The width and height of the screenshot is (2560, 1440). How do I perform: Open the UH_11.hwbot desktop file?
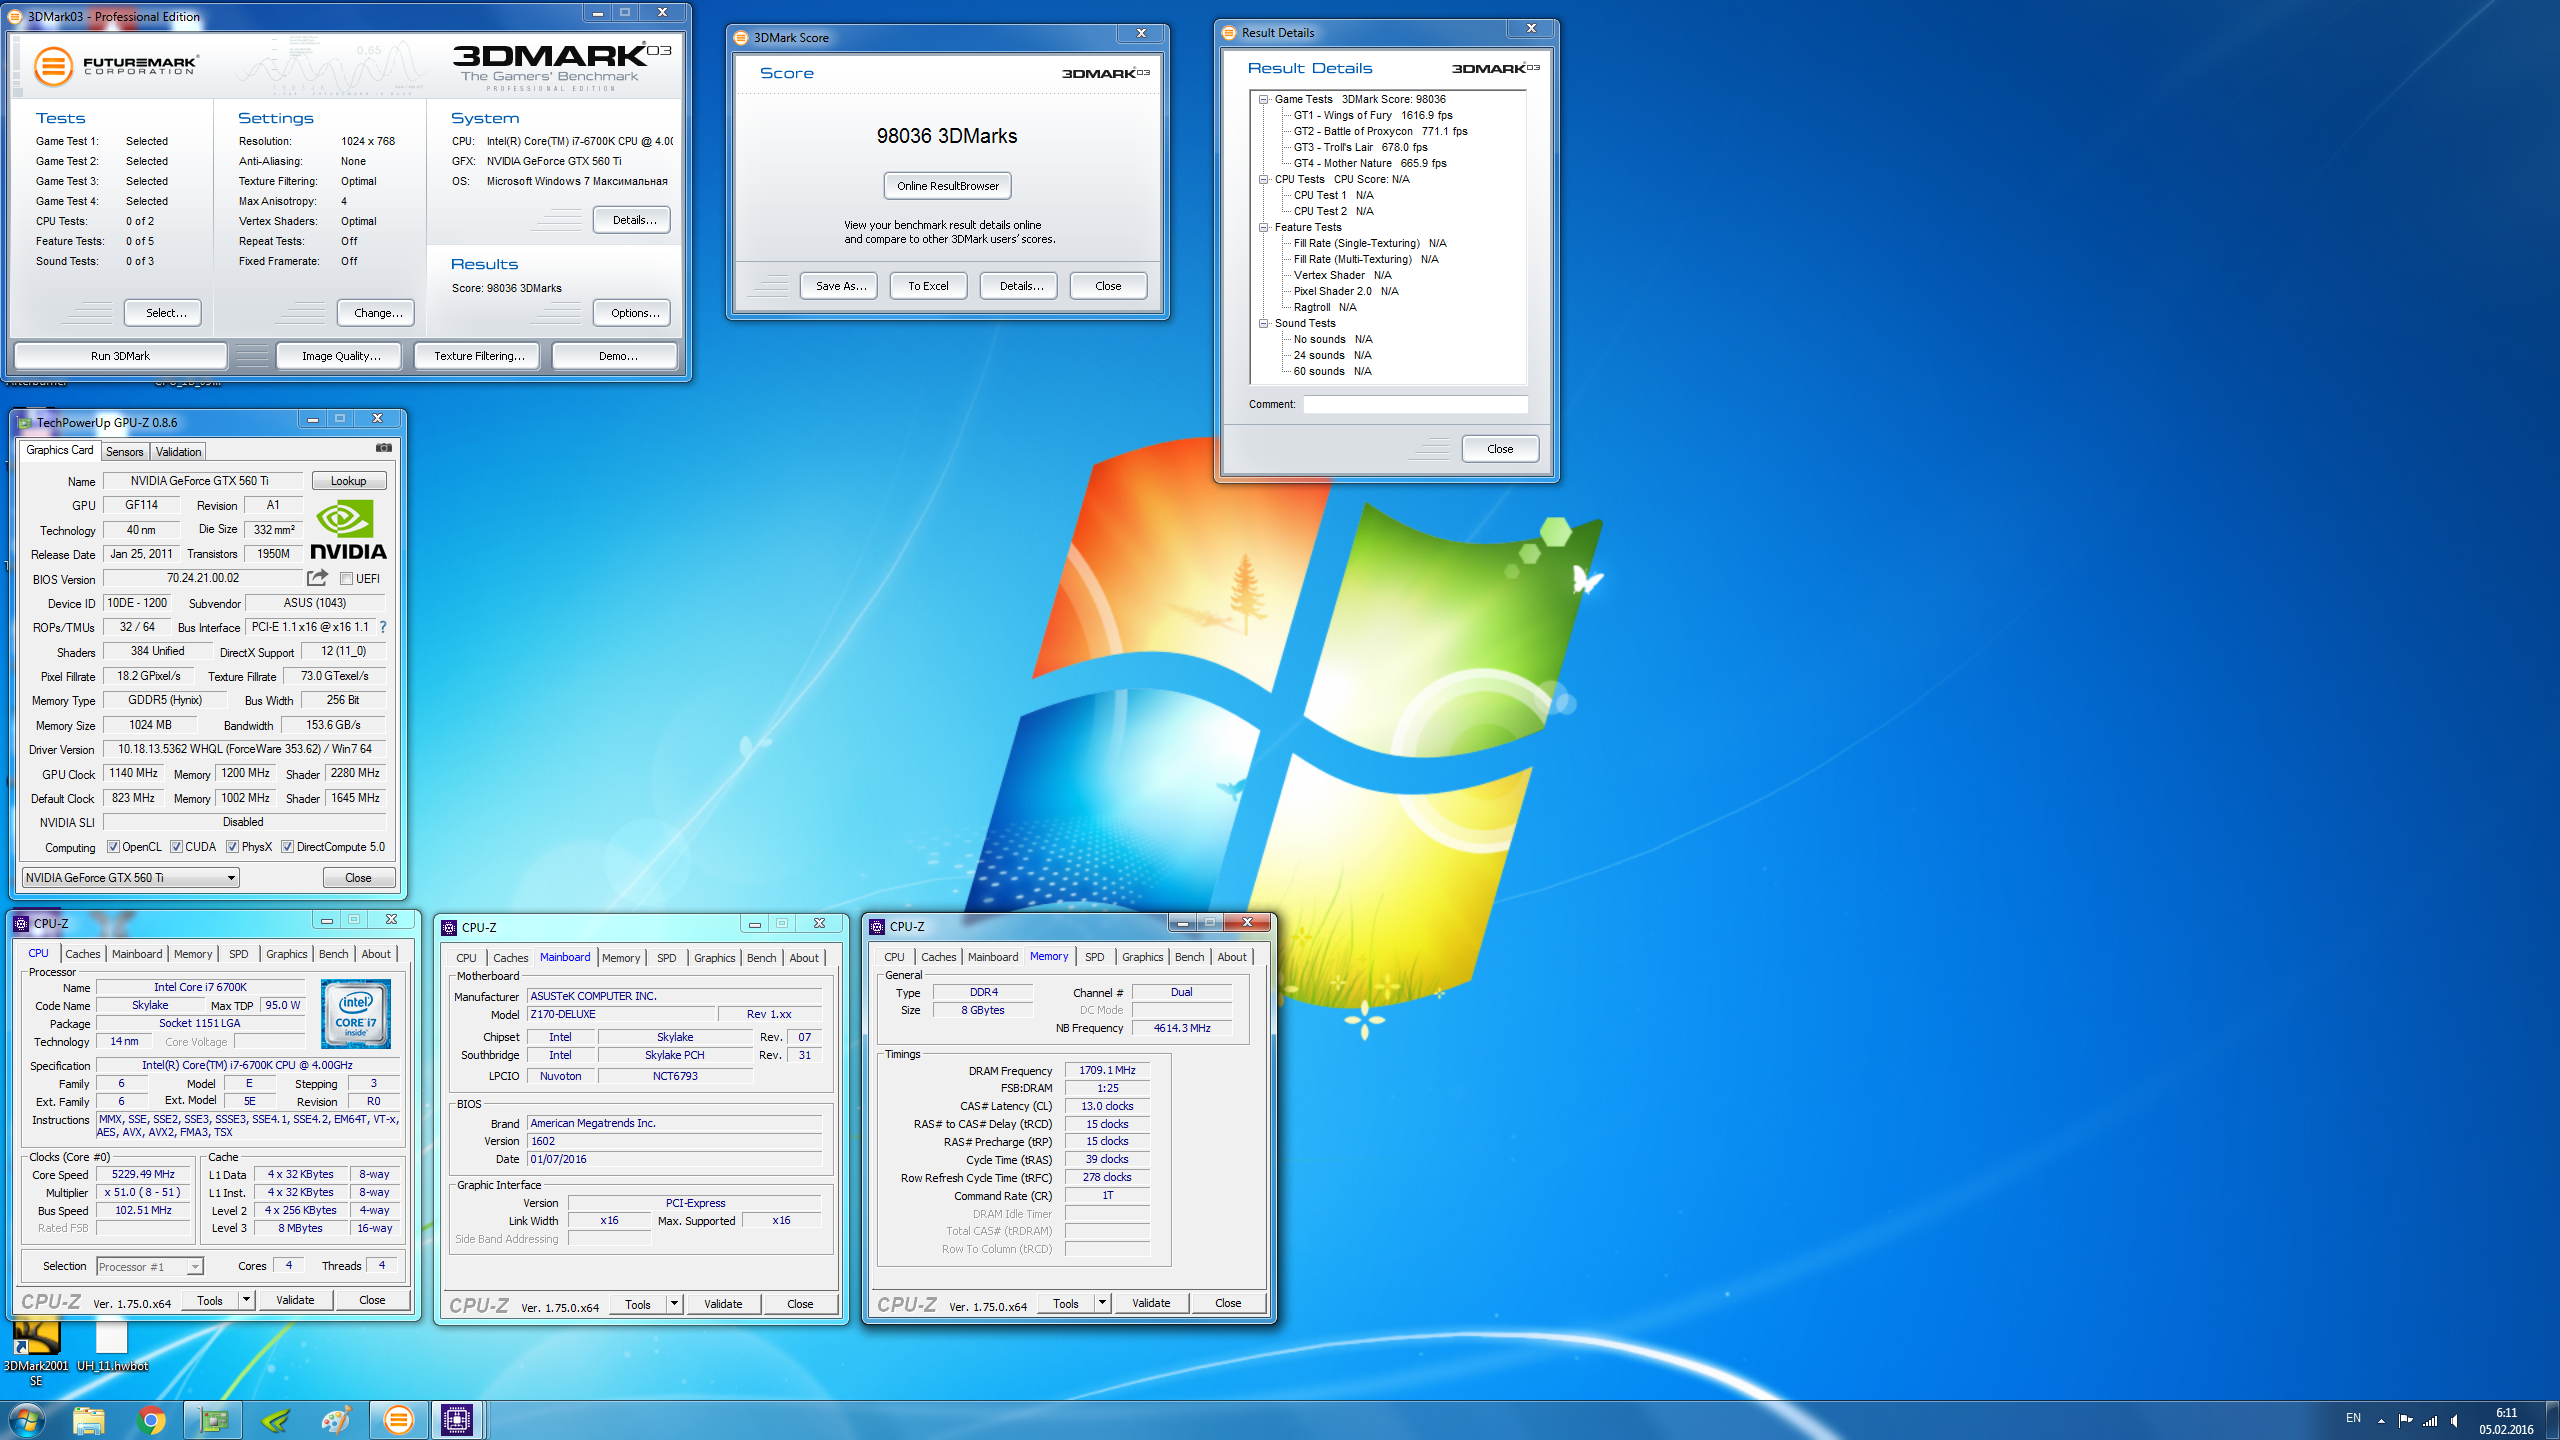coord(112,1347)
